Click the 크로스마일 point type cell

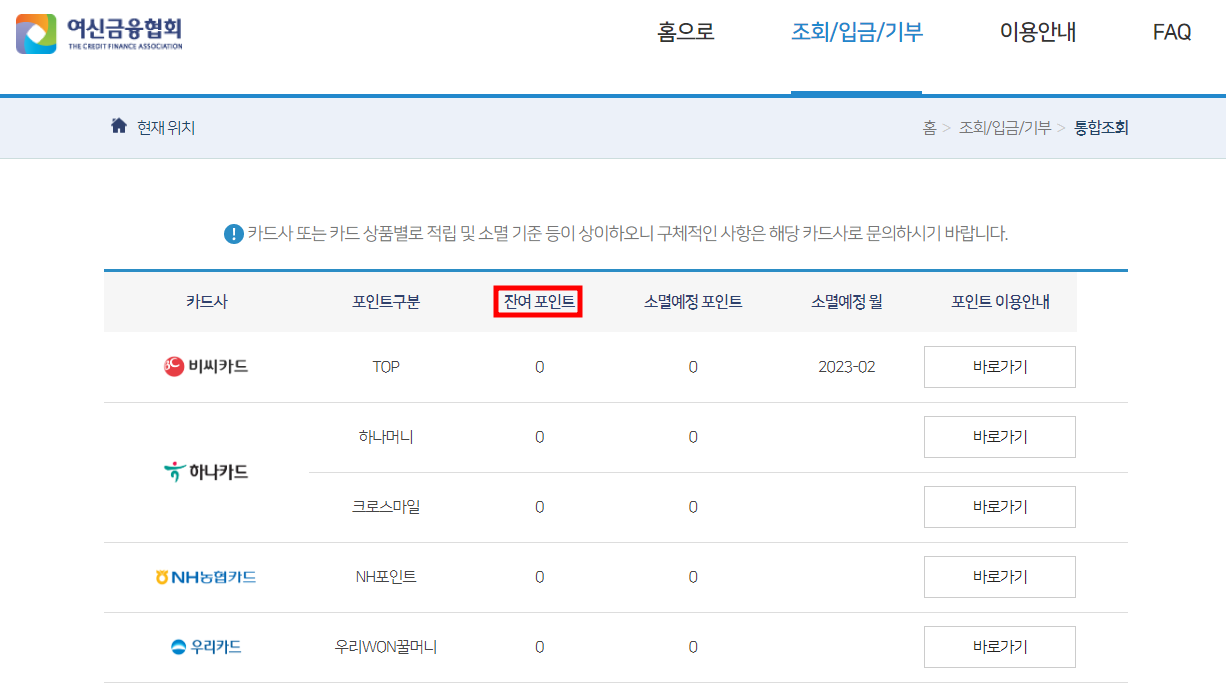coord(386,507)
